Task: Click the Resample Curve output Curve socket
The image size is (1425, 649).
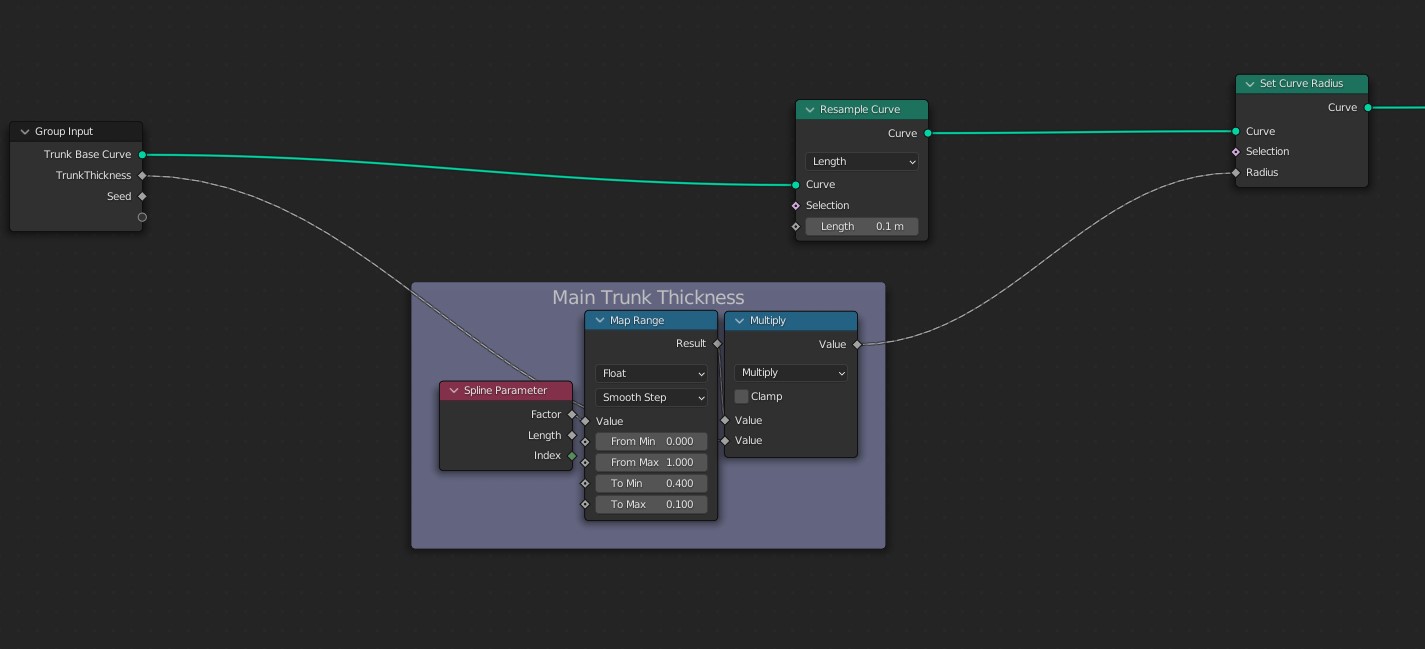Action: tap(928, 133)
